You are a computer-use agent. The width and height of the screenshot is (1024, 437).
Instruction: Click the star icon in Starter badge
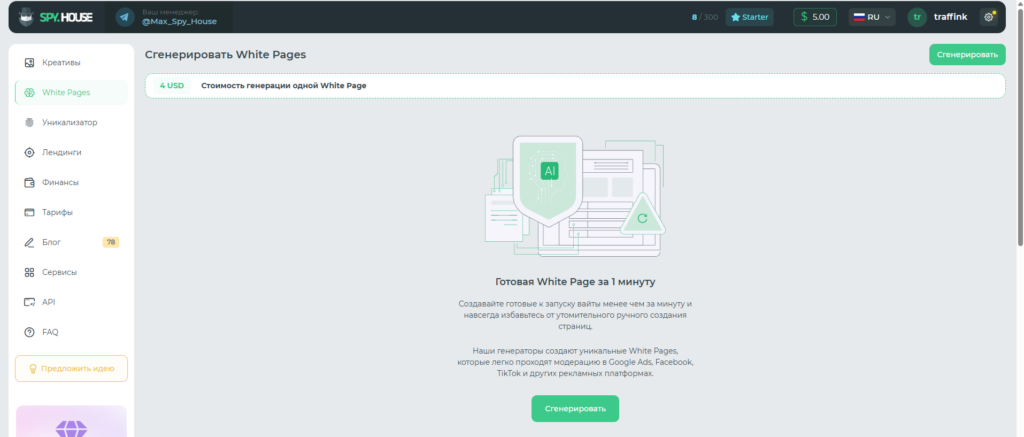pyautogui.click(x=735, y=17)
